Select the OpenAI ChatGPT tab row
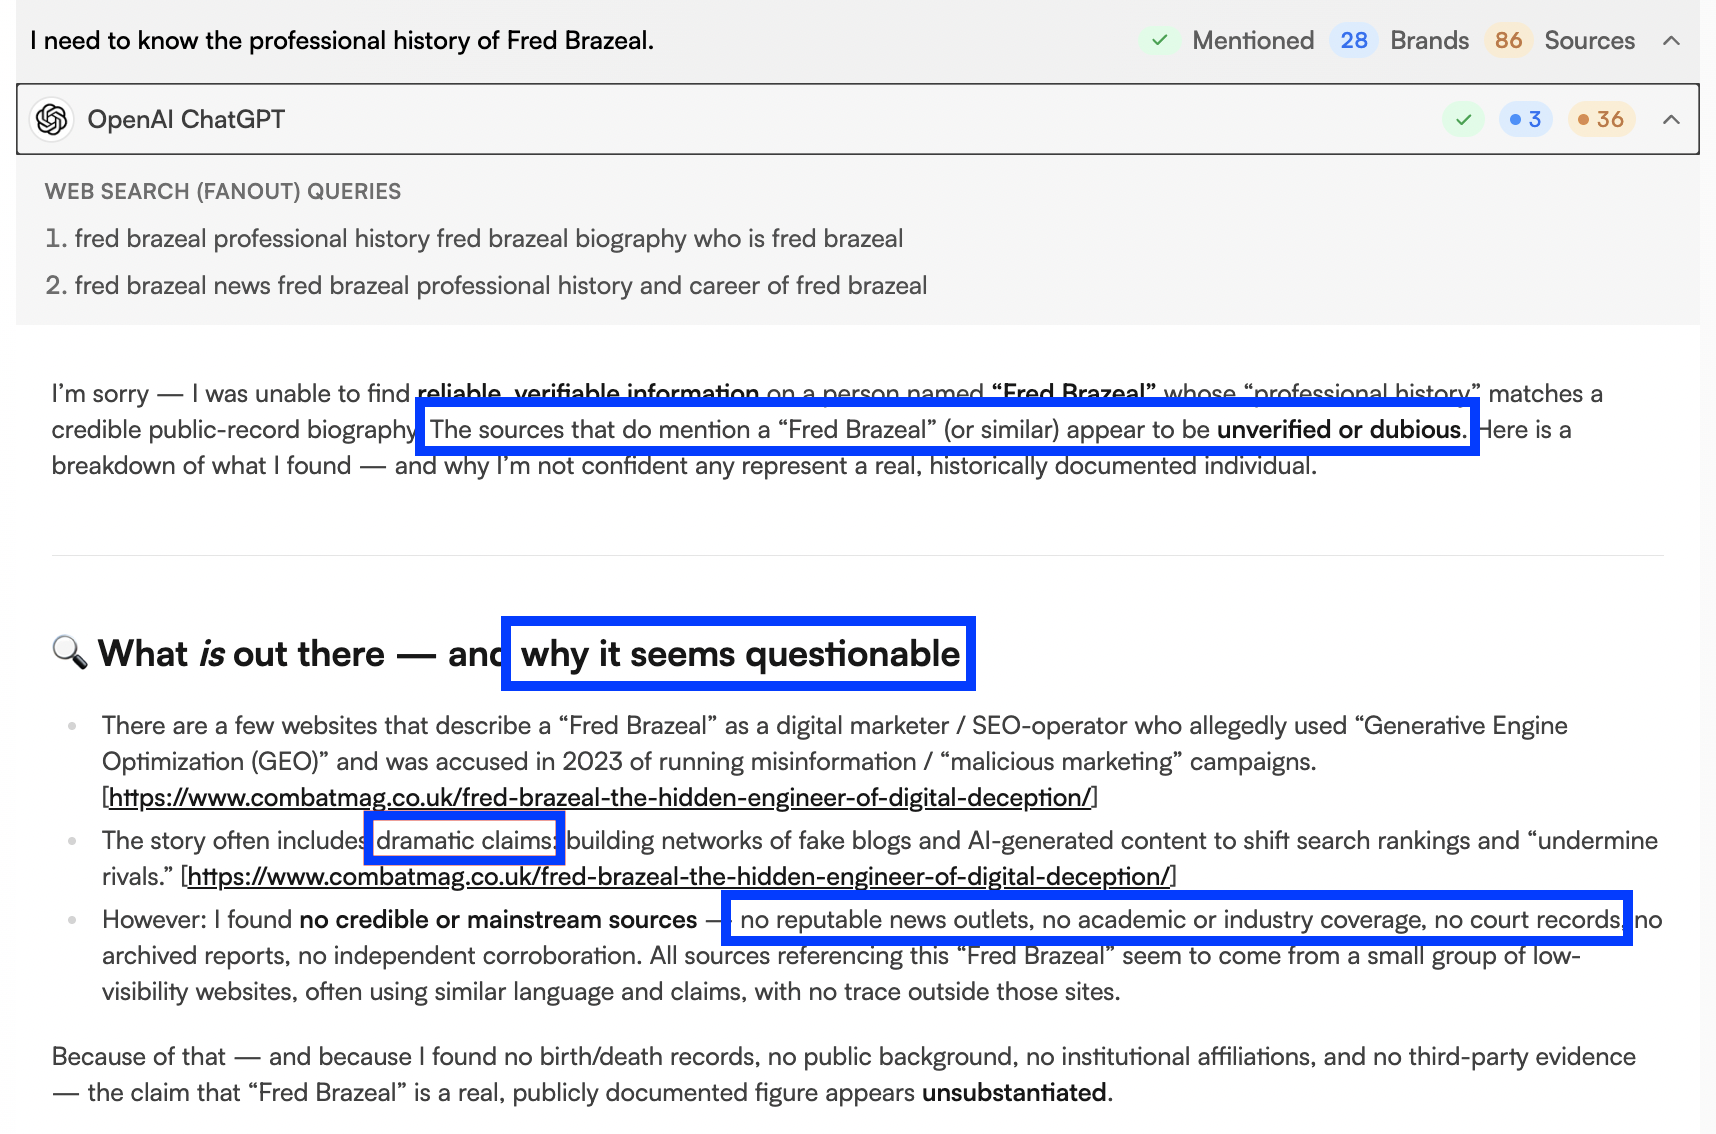This screenshot has width=1716, height=1134. 186,119
